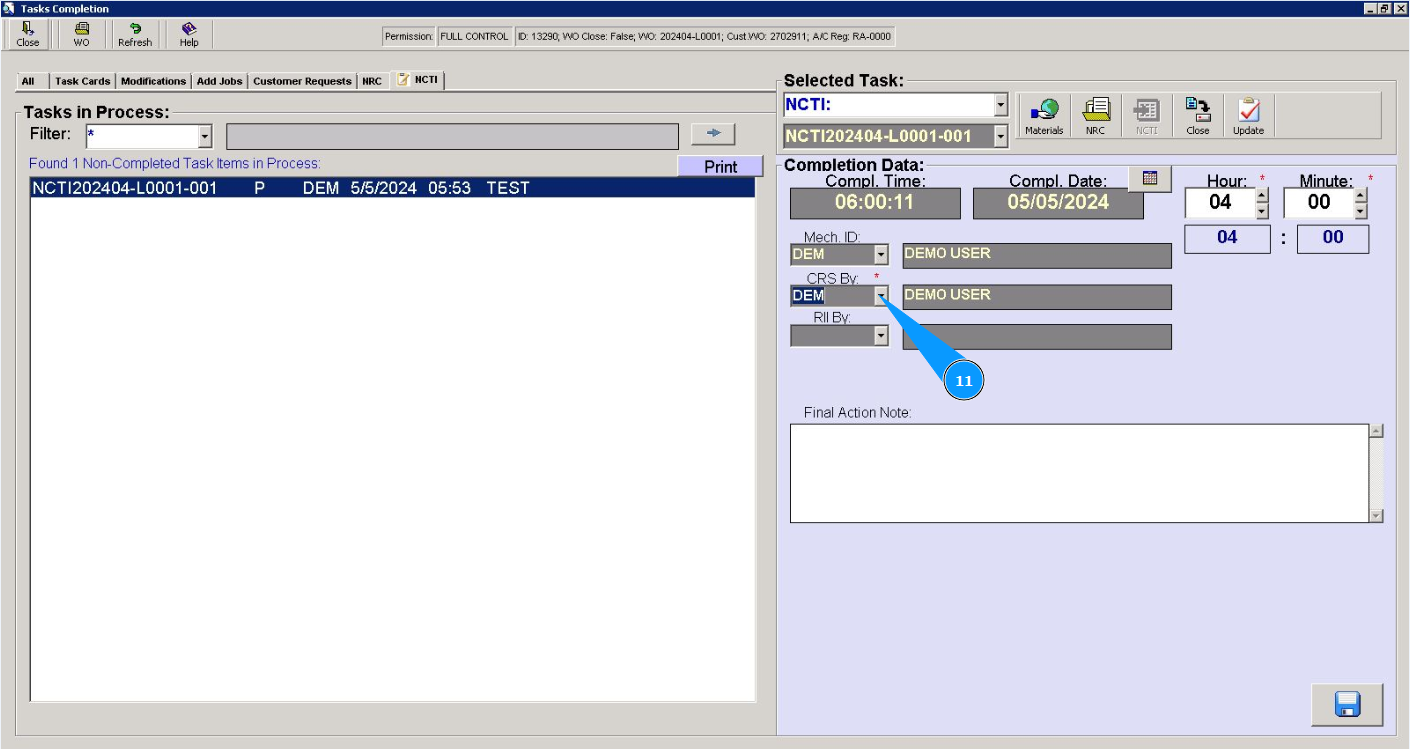This screenshot has width=1410, height=749.
Task: Click the read-only 00 minute display box
Action: click(x=1333, y=238)
